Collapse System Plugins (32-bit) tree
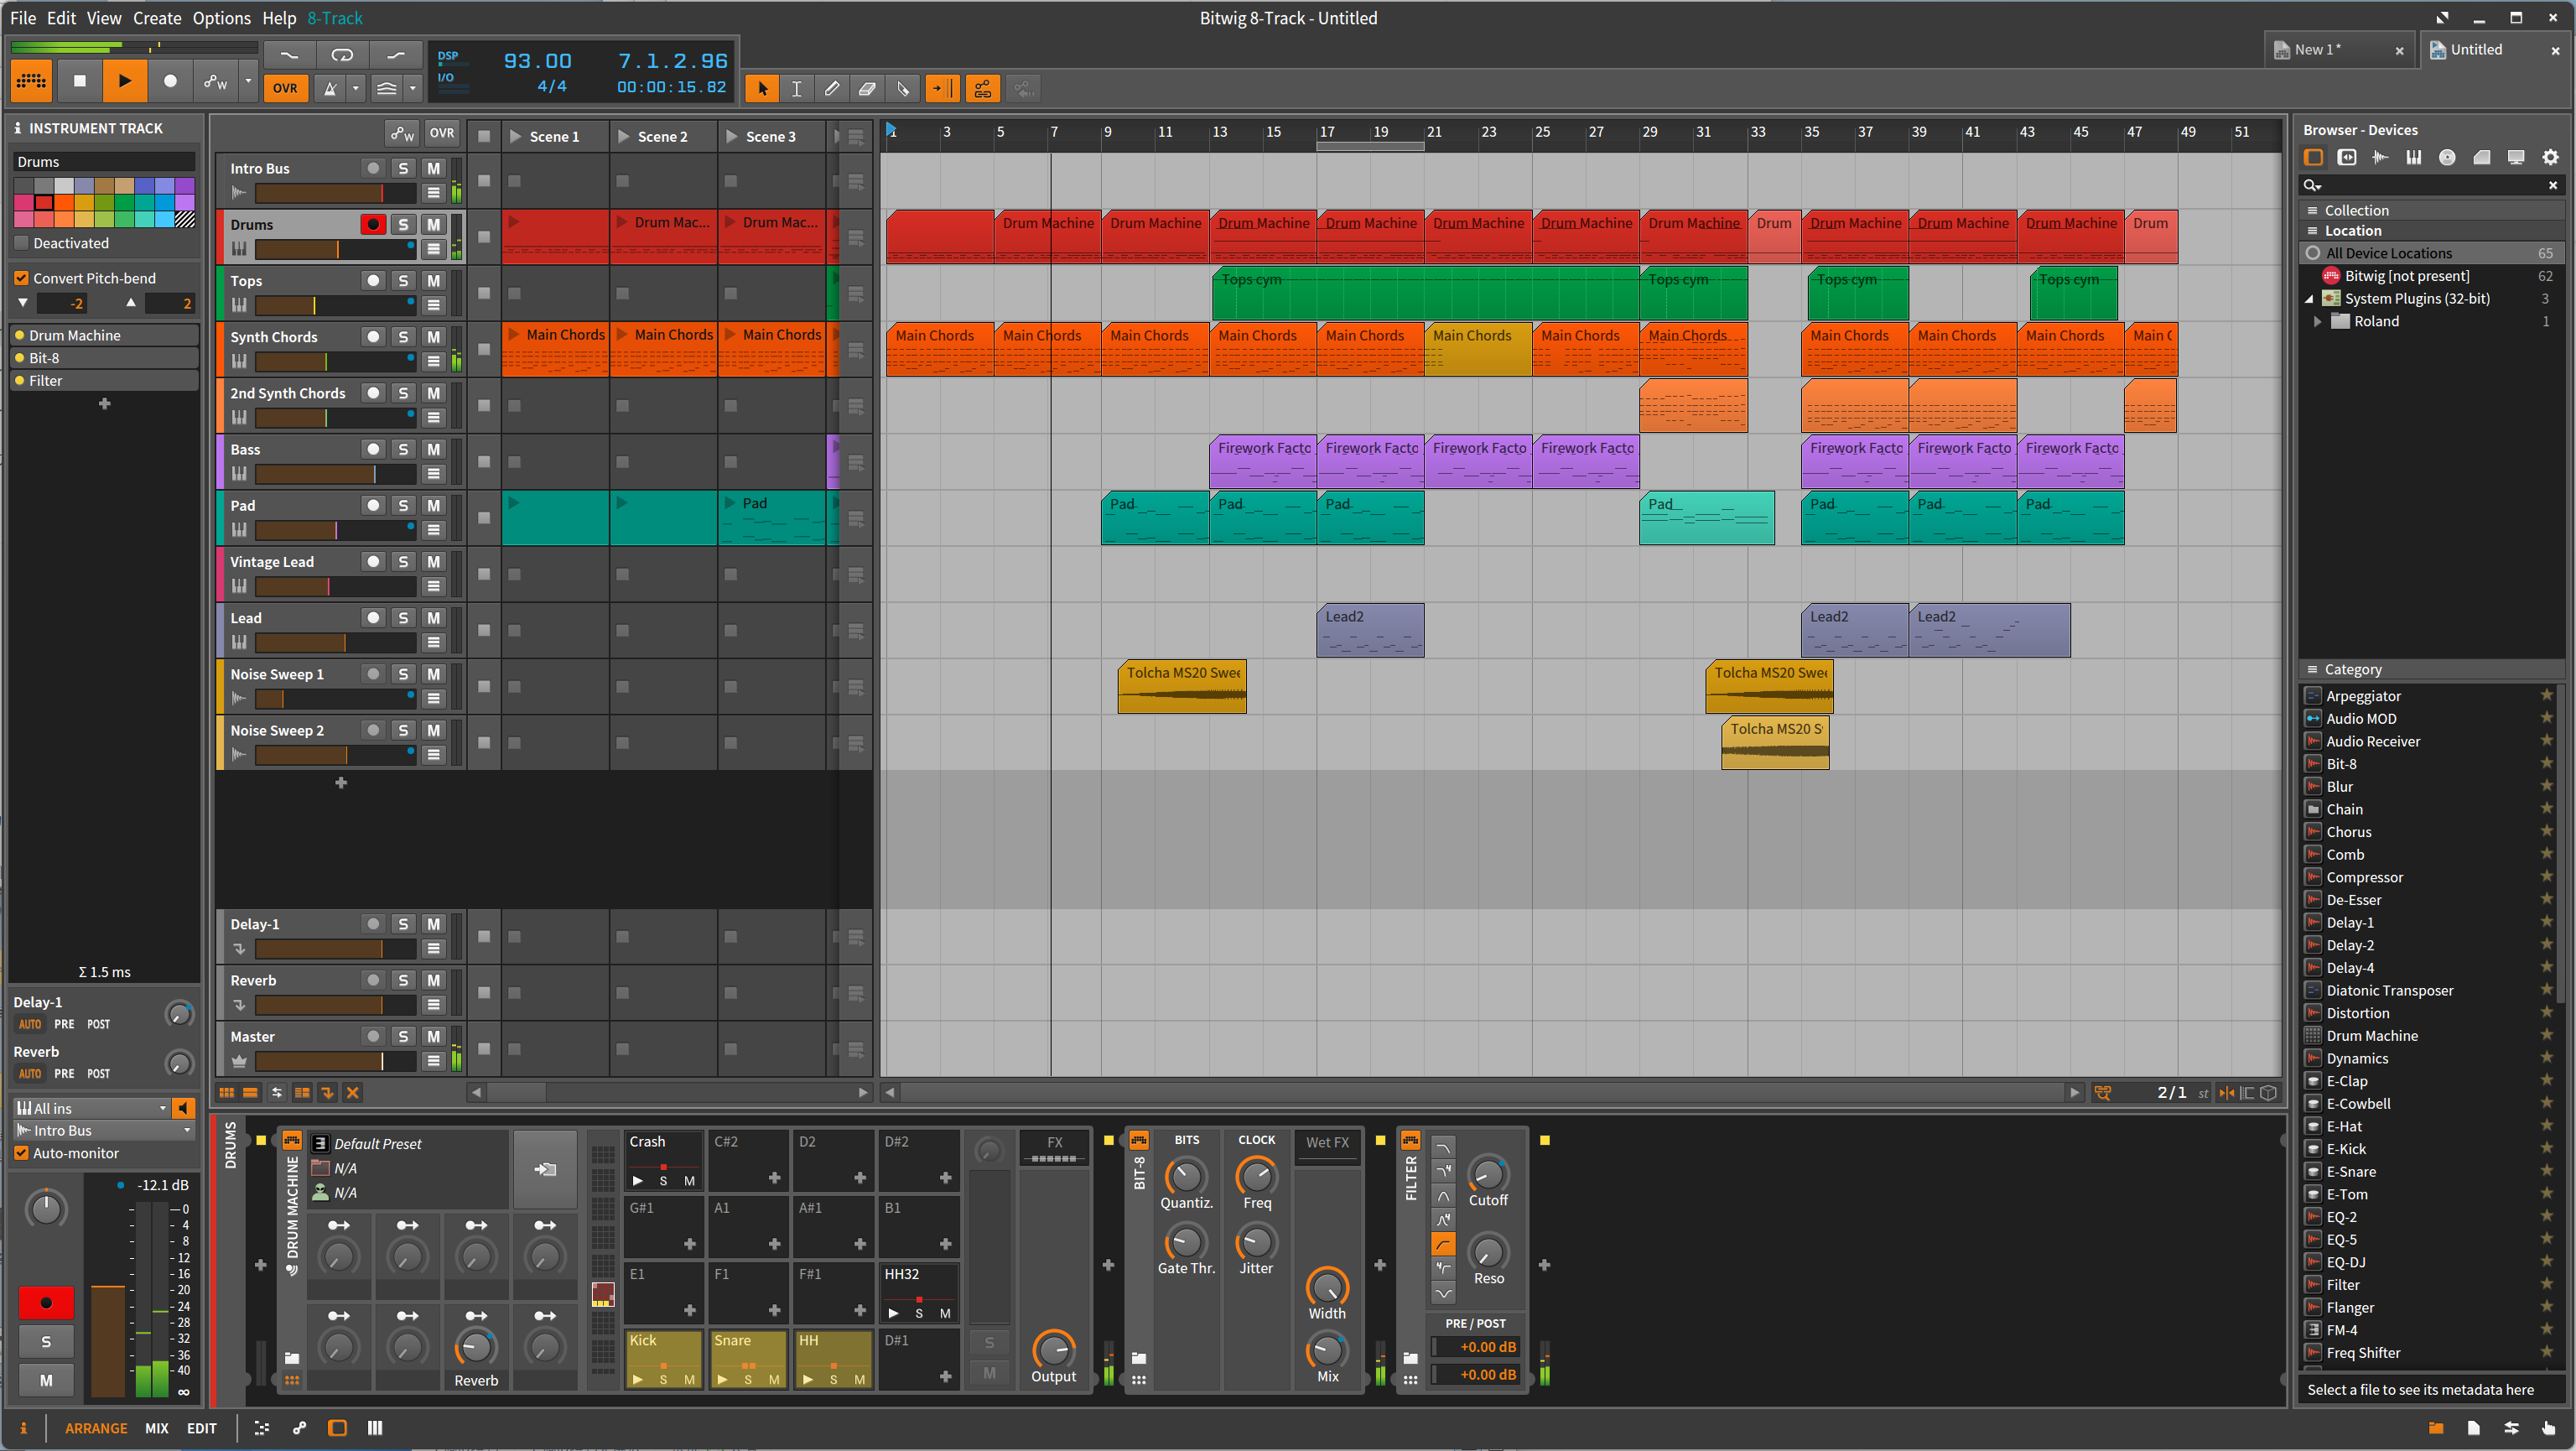 point(2309,299)
